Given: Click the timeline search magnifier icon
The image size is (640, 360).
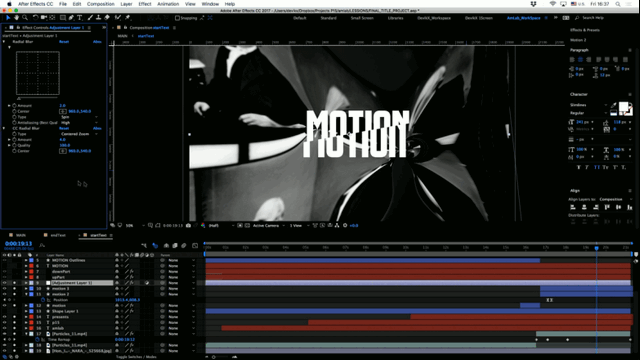Looking at the screenshot, I should [x=42, y=245].
